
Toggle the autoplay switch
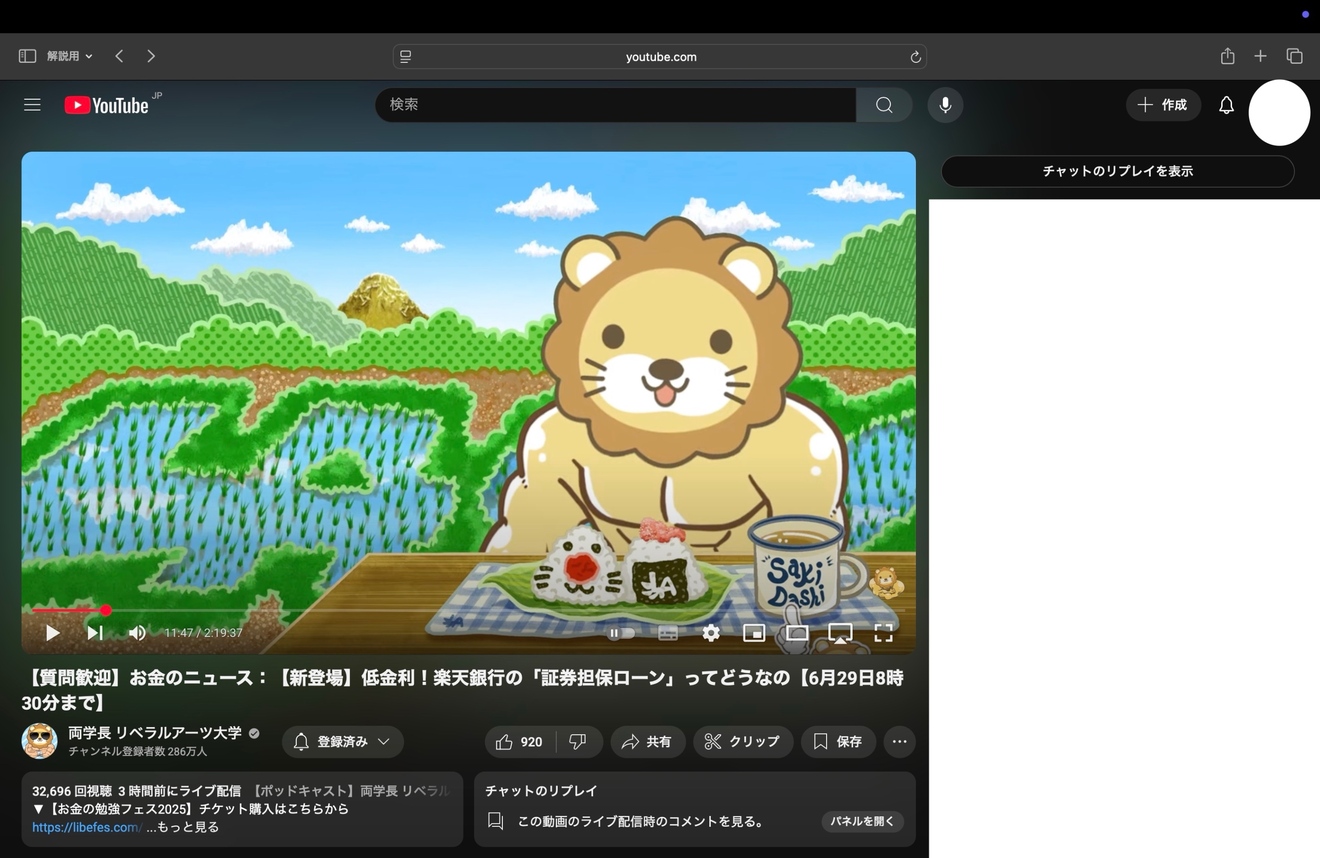tap(621, 632)
